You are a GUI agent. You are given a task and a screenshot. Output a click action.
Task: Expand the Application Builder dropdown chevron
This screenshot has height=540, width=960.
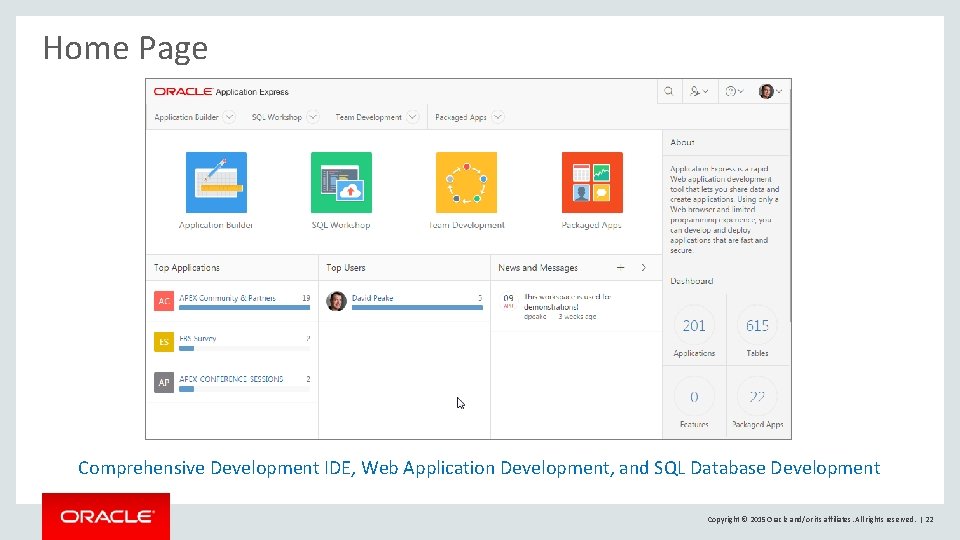pos(229,117)
